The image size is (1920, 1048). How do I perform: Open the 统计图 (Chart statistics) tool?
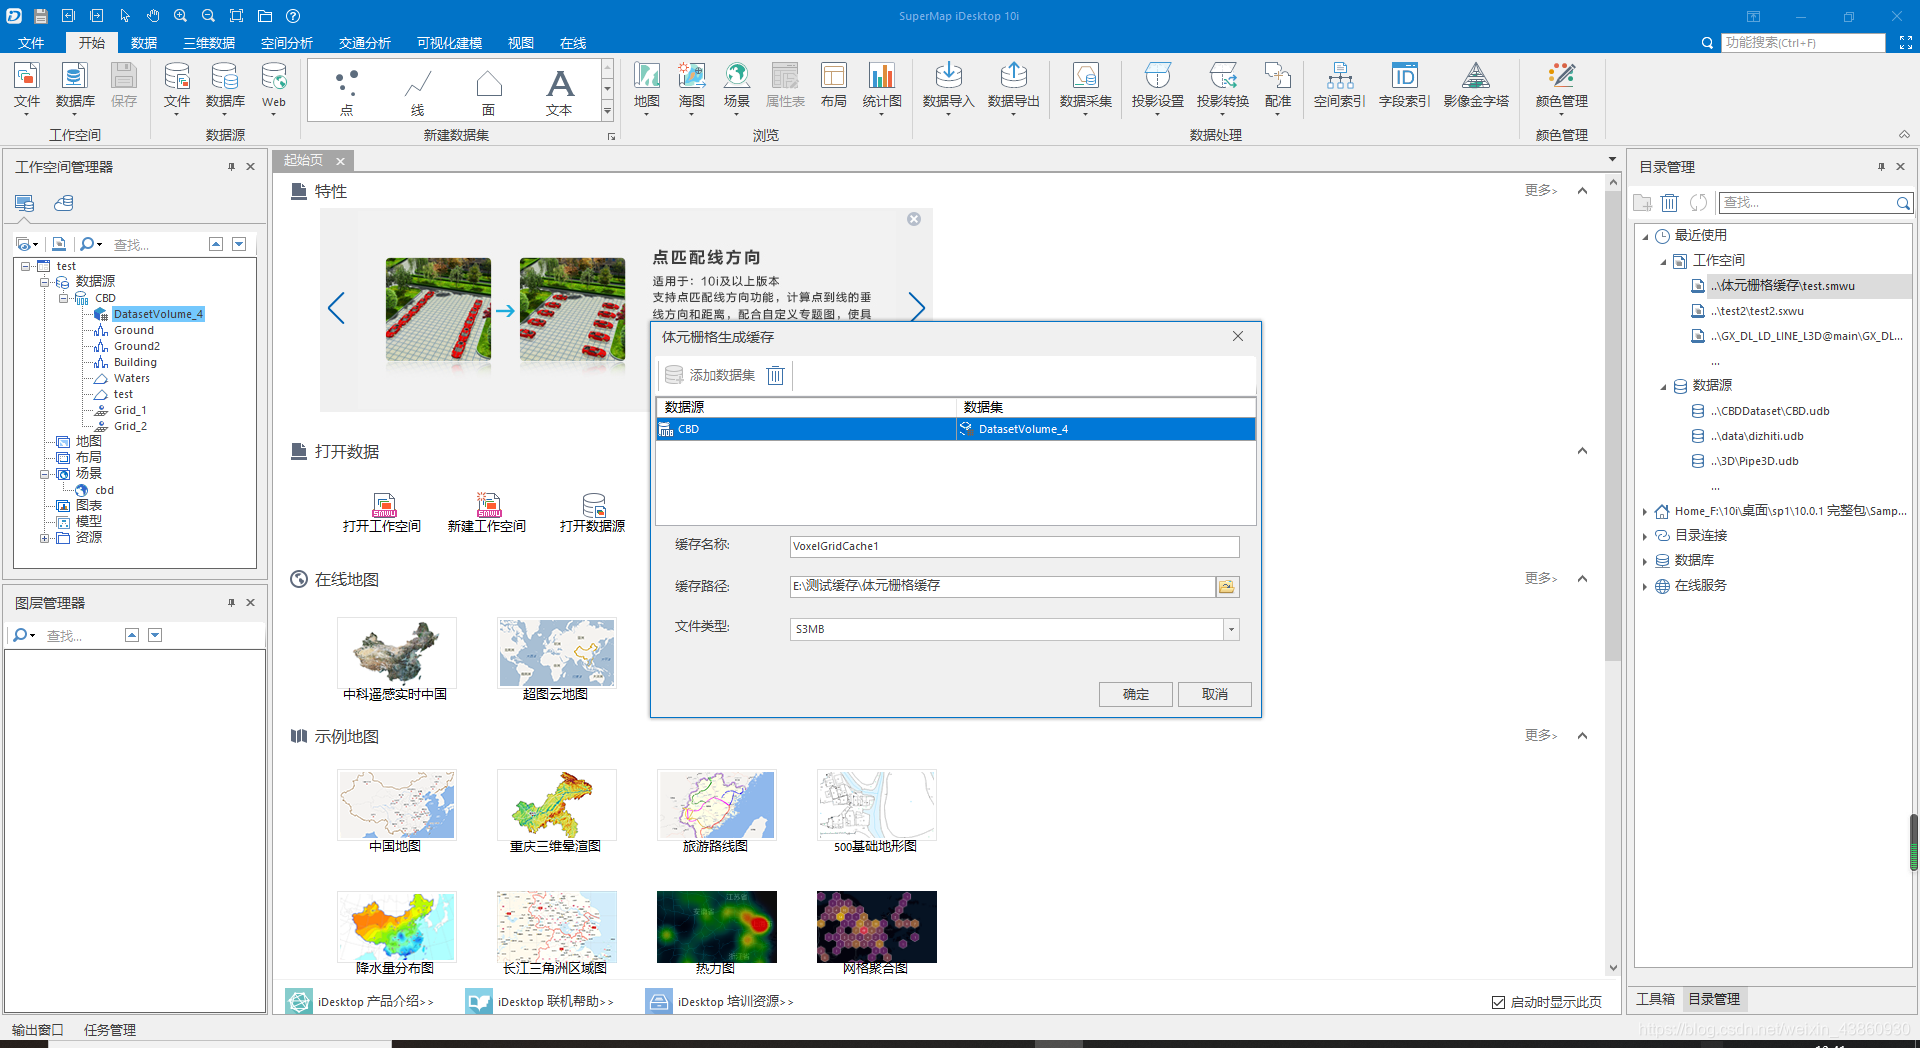[882, 86]
